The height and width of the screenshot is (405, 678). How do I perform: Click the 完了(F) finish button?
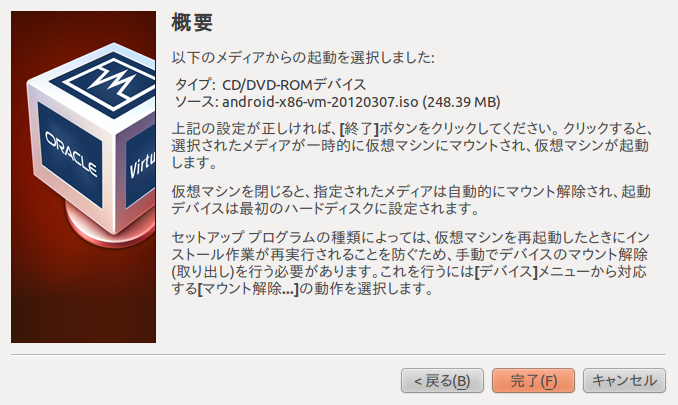click(533, 381)
